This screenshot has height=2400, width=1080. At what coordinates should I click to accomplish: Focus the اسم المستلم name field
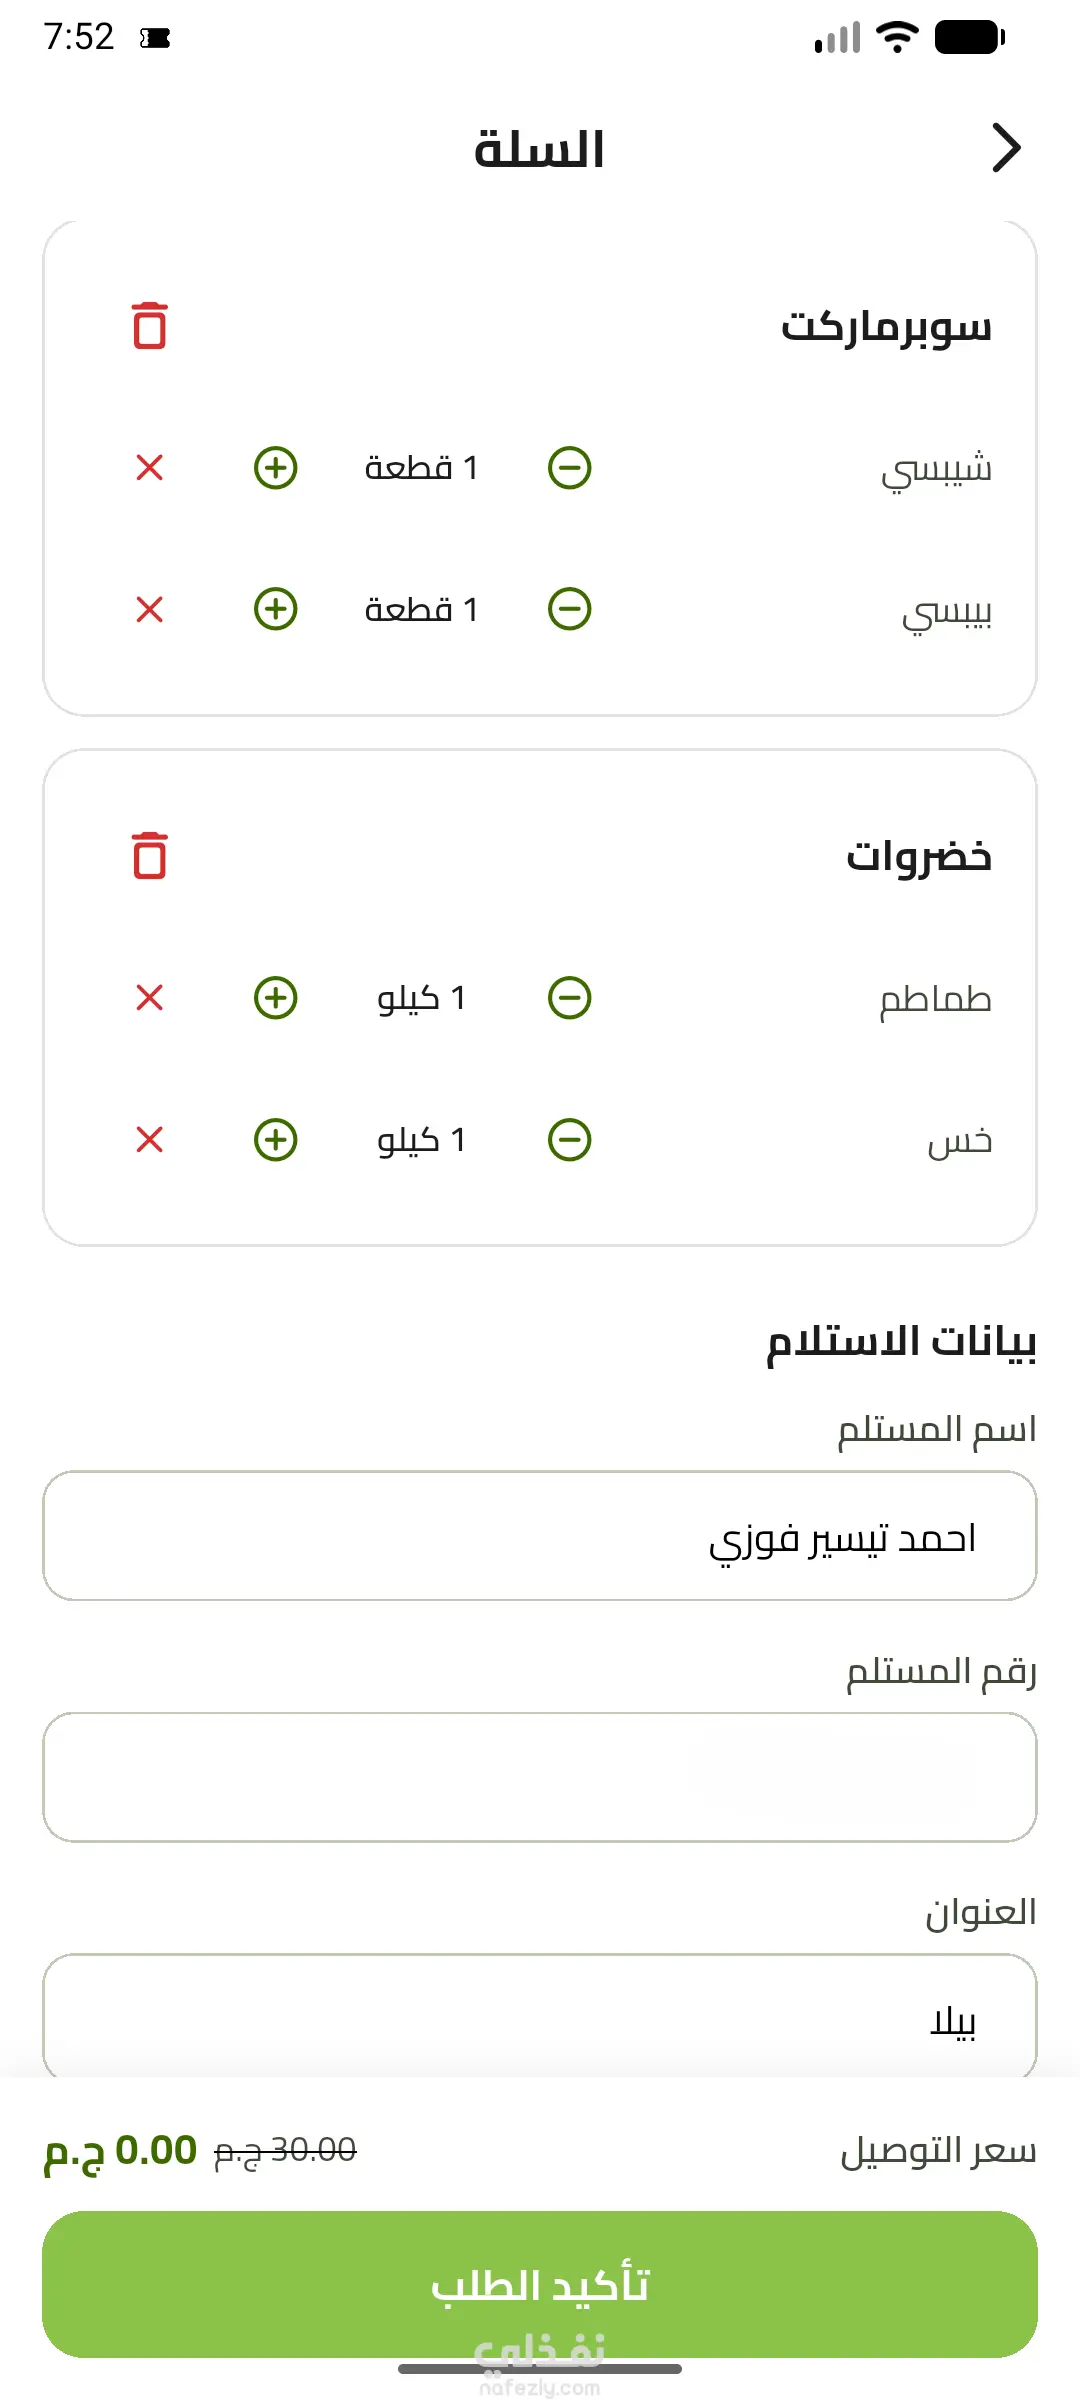point(540,1536)
